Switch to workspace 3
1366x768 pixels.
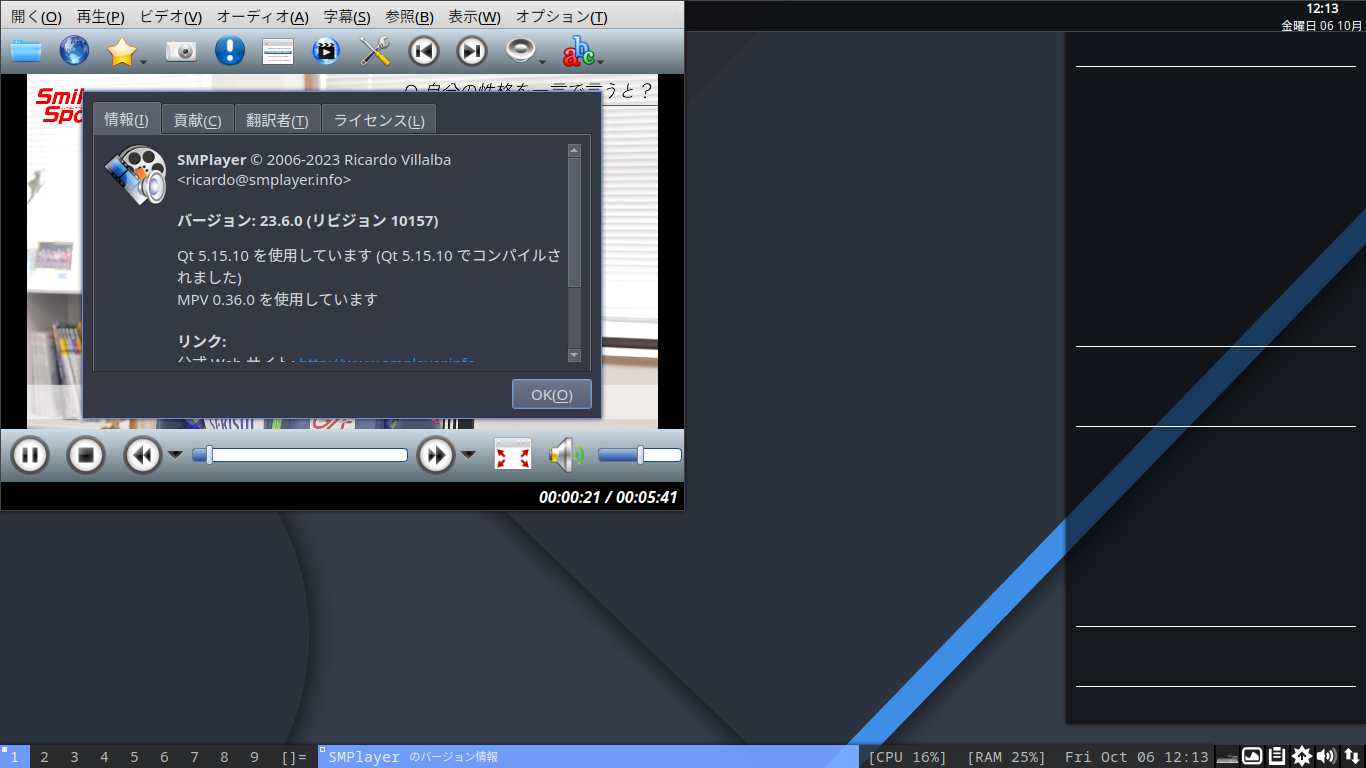[75, 757]
